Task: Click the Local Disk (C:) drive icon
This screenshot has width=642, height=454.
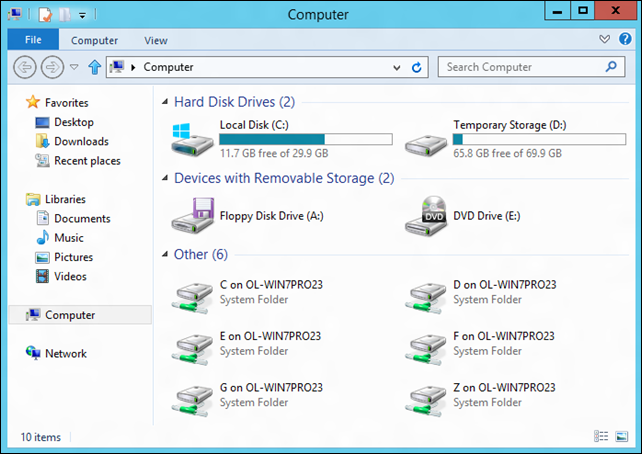Action: click(191, 140)
